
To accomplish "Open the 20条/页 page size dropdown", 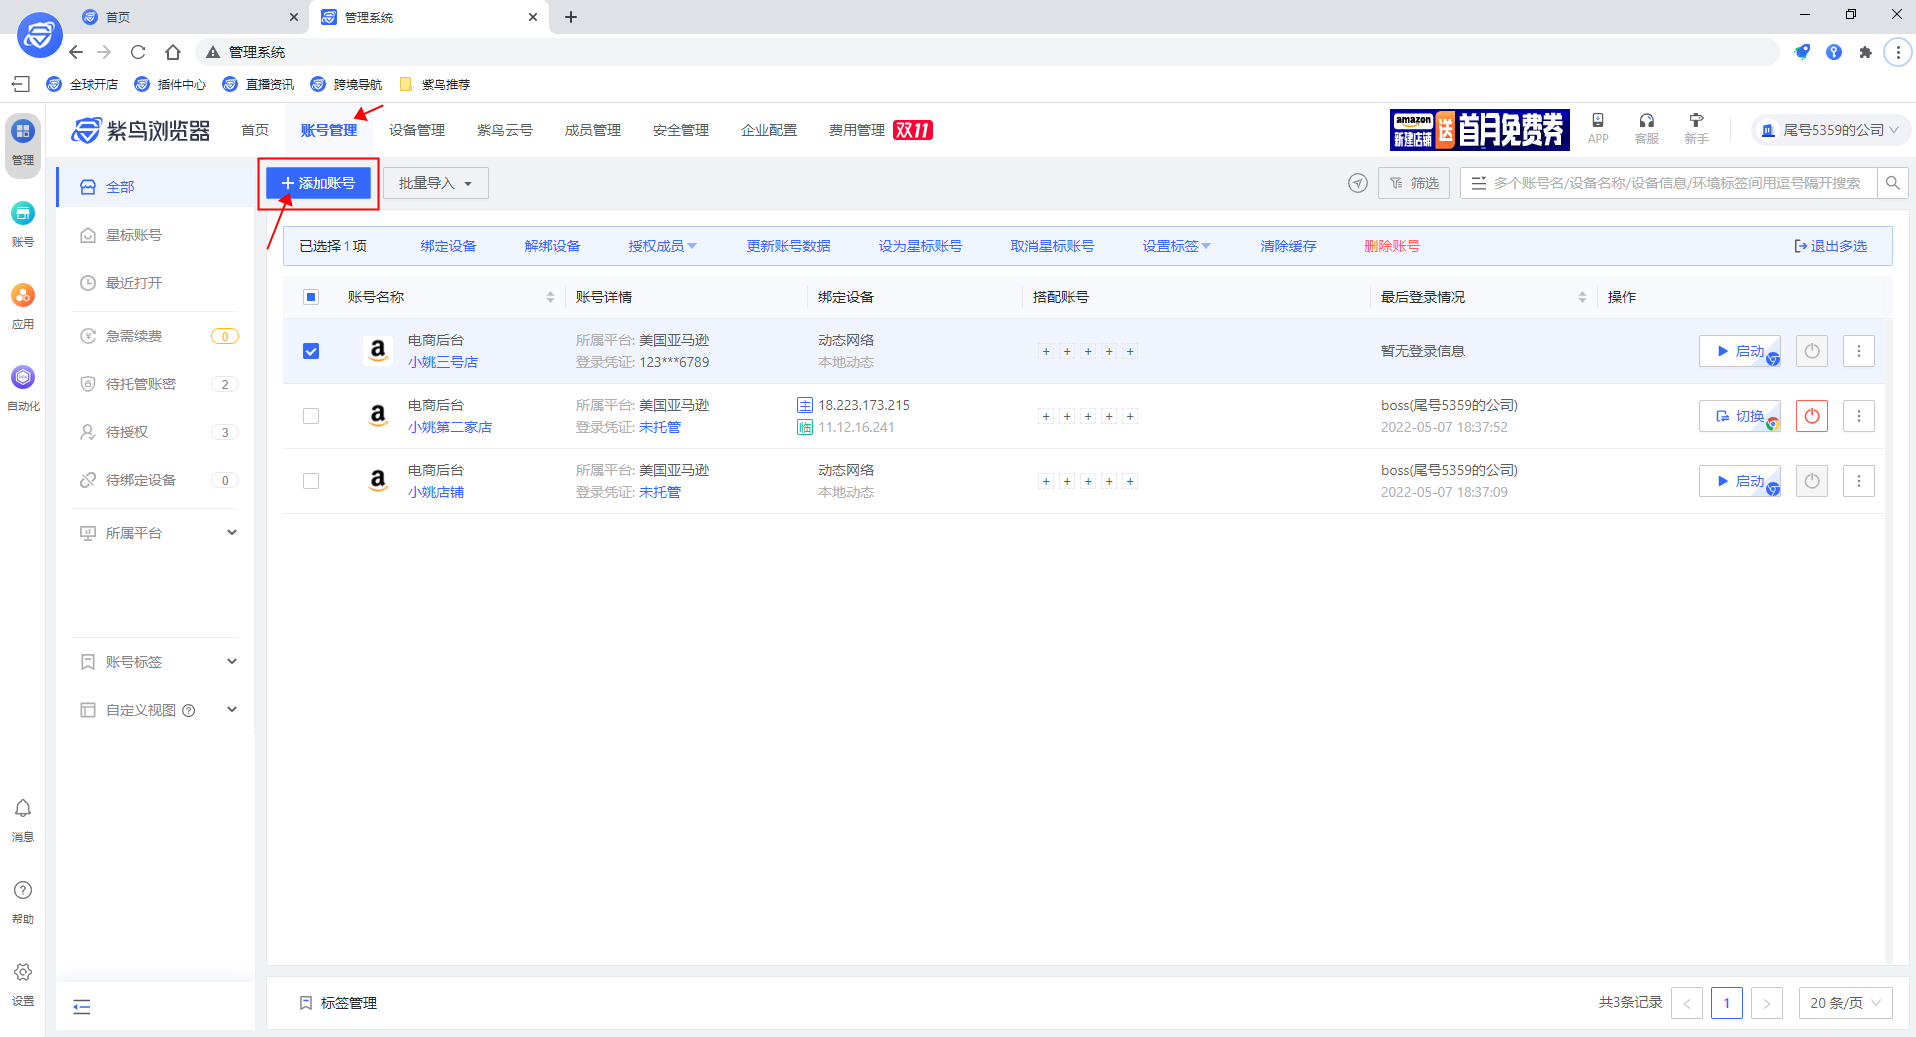I will (1845, 1003).
